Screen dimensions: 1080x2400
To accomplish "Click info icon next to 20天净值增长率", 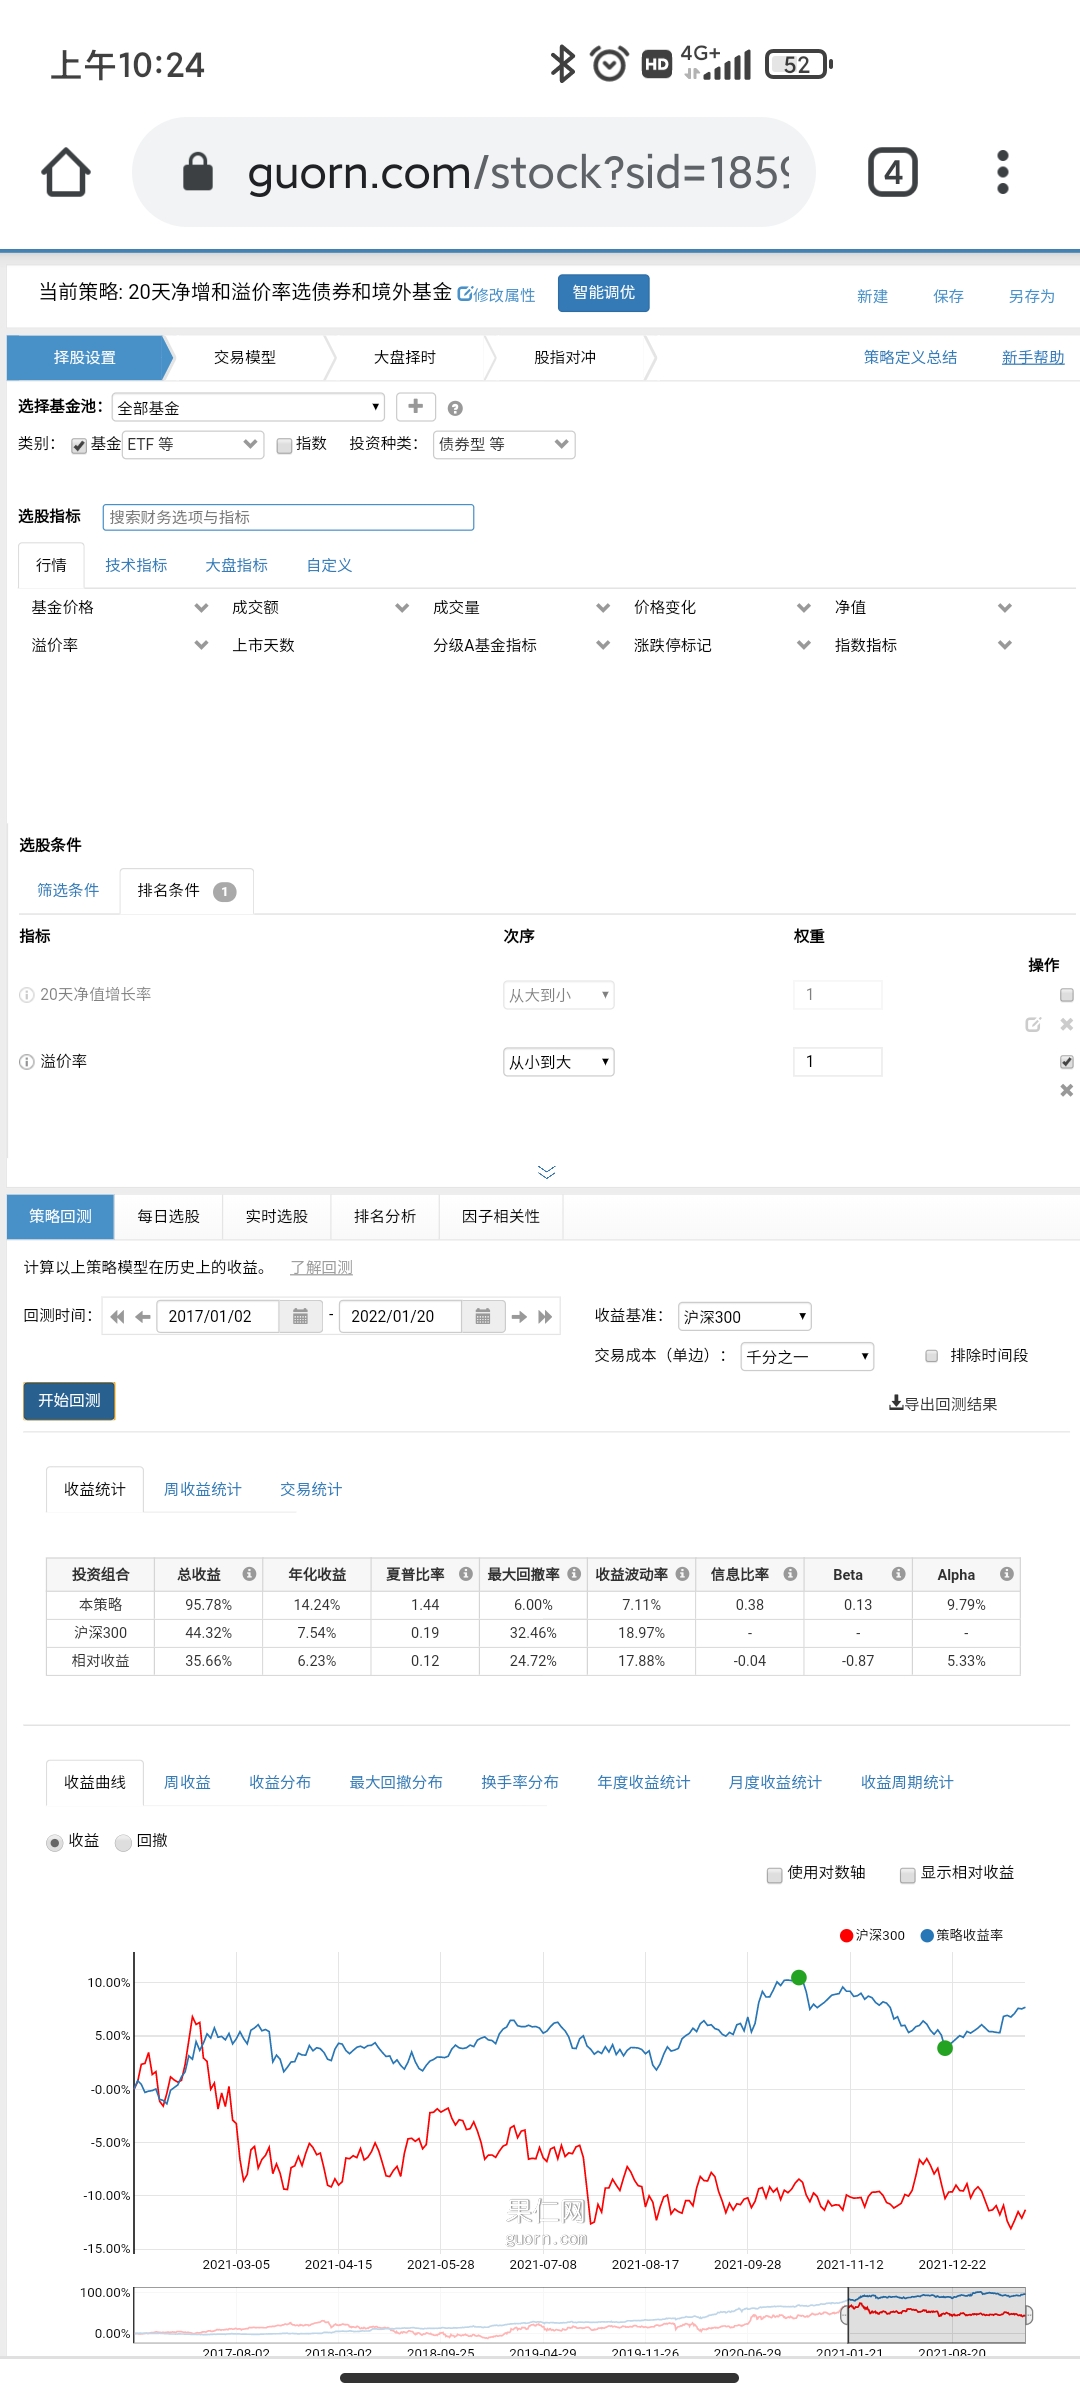I will 27,995.
